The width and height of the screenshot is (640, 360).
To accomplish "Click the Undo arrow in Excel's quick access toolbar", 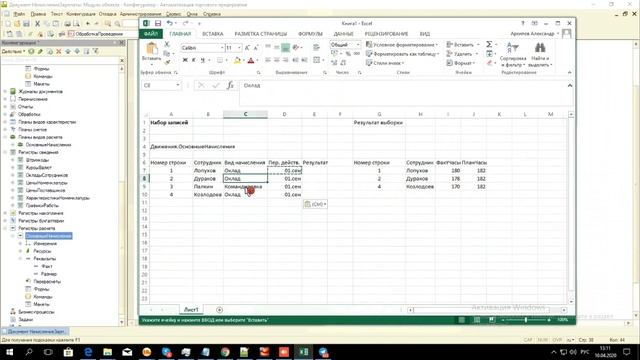I will pos(169,23).
